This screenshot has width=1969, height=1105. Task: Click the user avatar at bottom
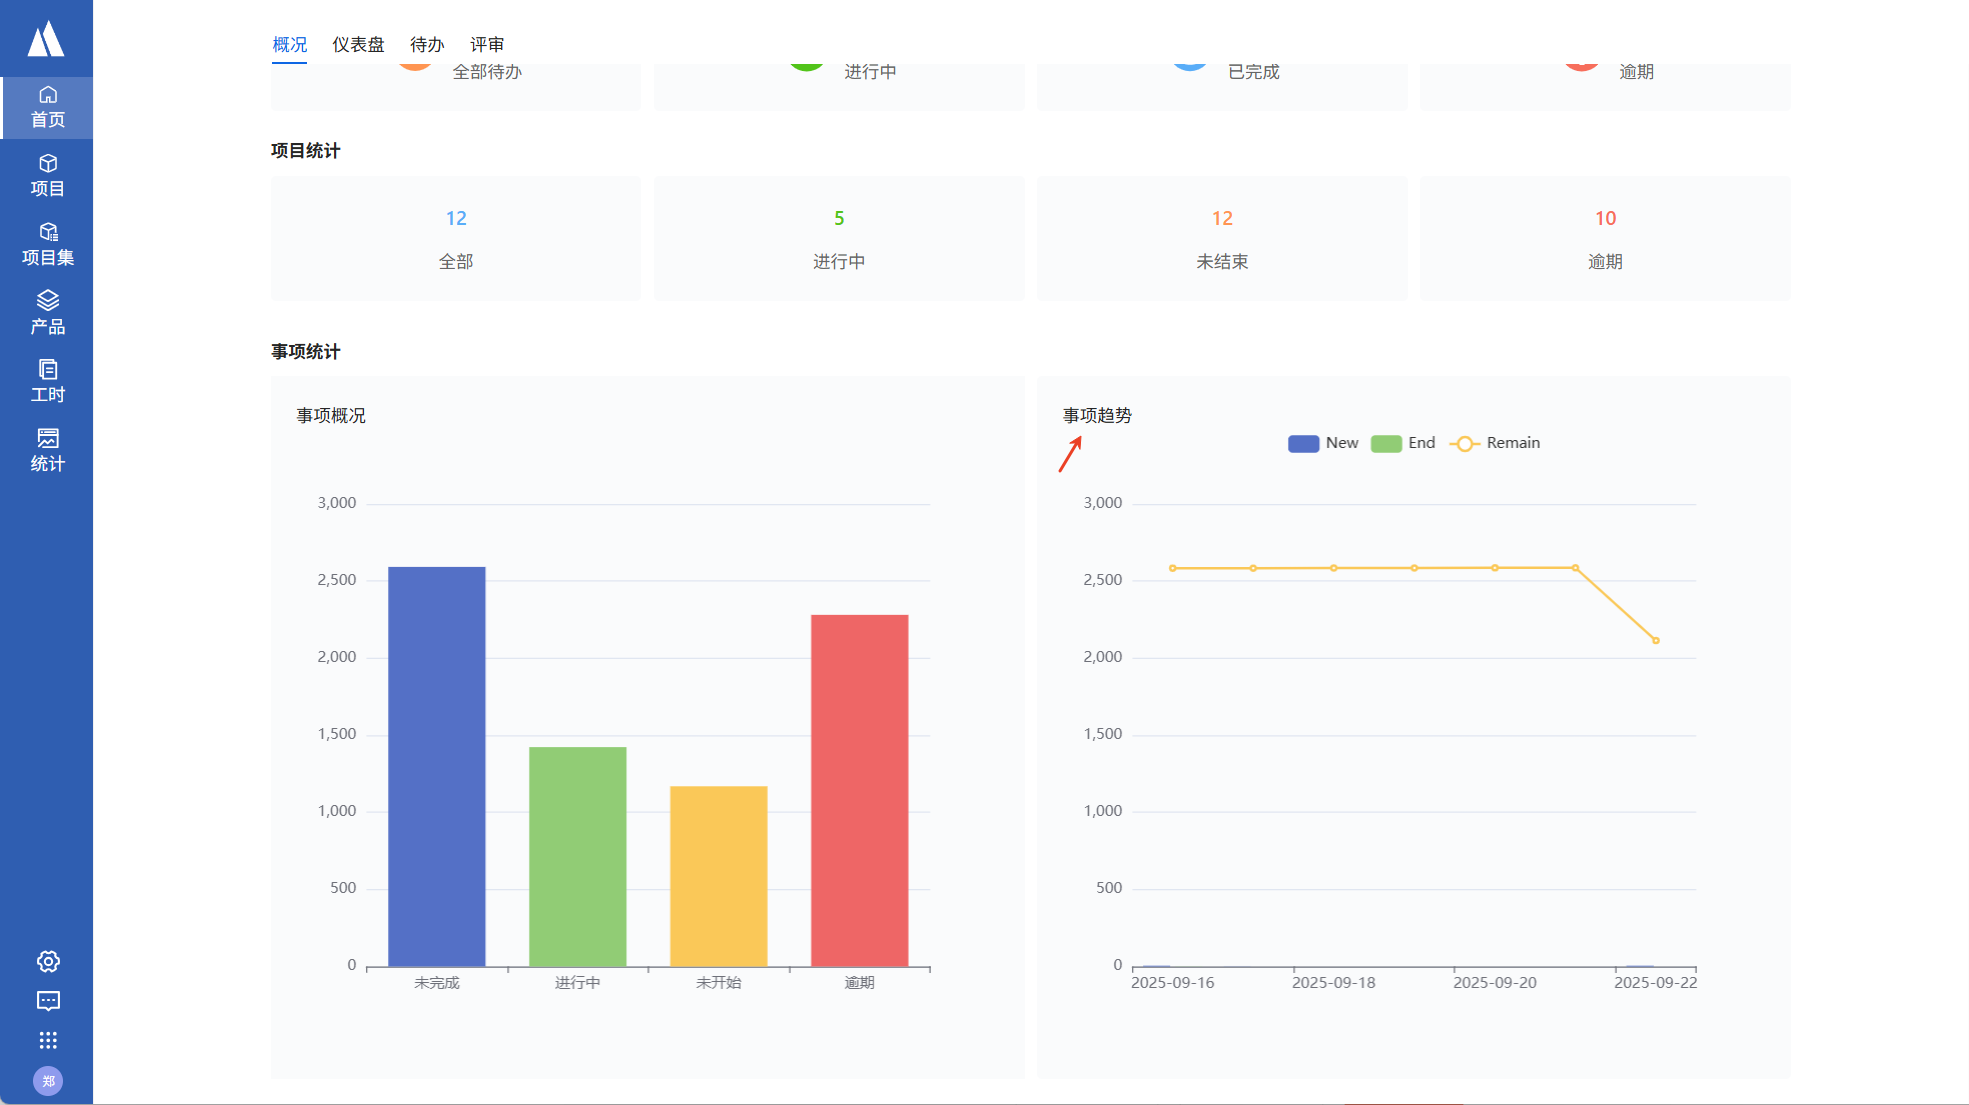(48, 1081)
